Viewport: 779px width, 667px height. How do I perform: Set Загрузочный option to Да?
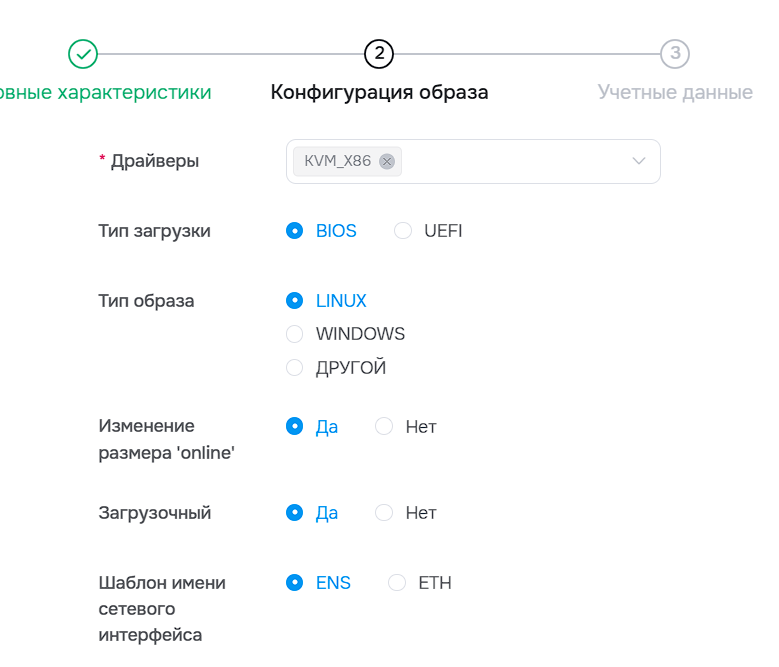(x=294, y=513)
